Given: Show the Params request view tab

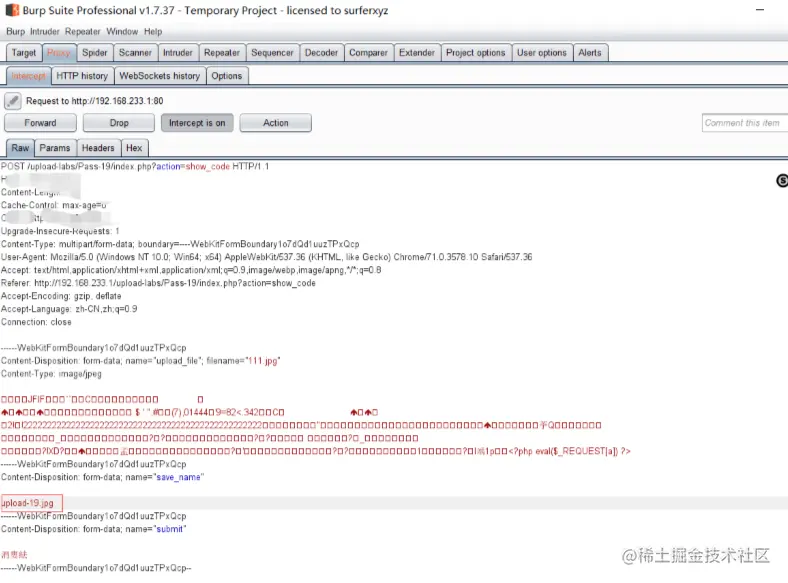Looking at the screenshot, I should pyautogui.click(x=55, y=148).
